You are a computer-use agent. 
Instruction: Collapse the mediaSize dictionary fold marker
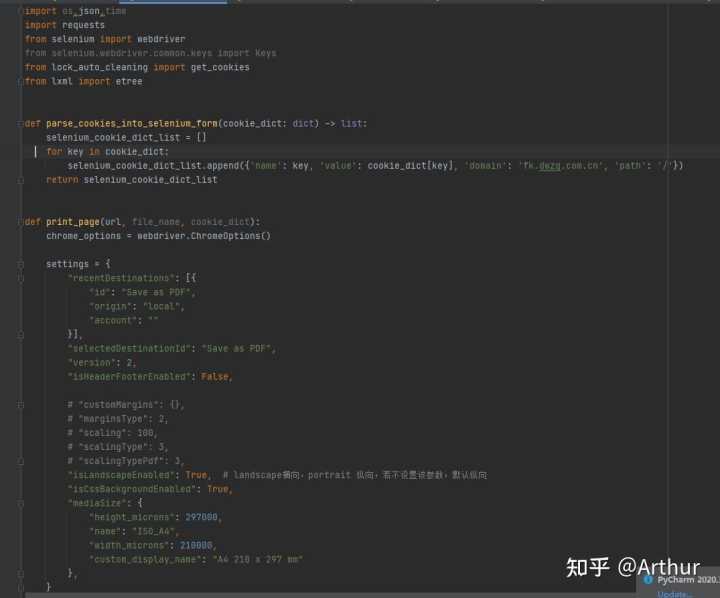[x=21, y=503]
